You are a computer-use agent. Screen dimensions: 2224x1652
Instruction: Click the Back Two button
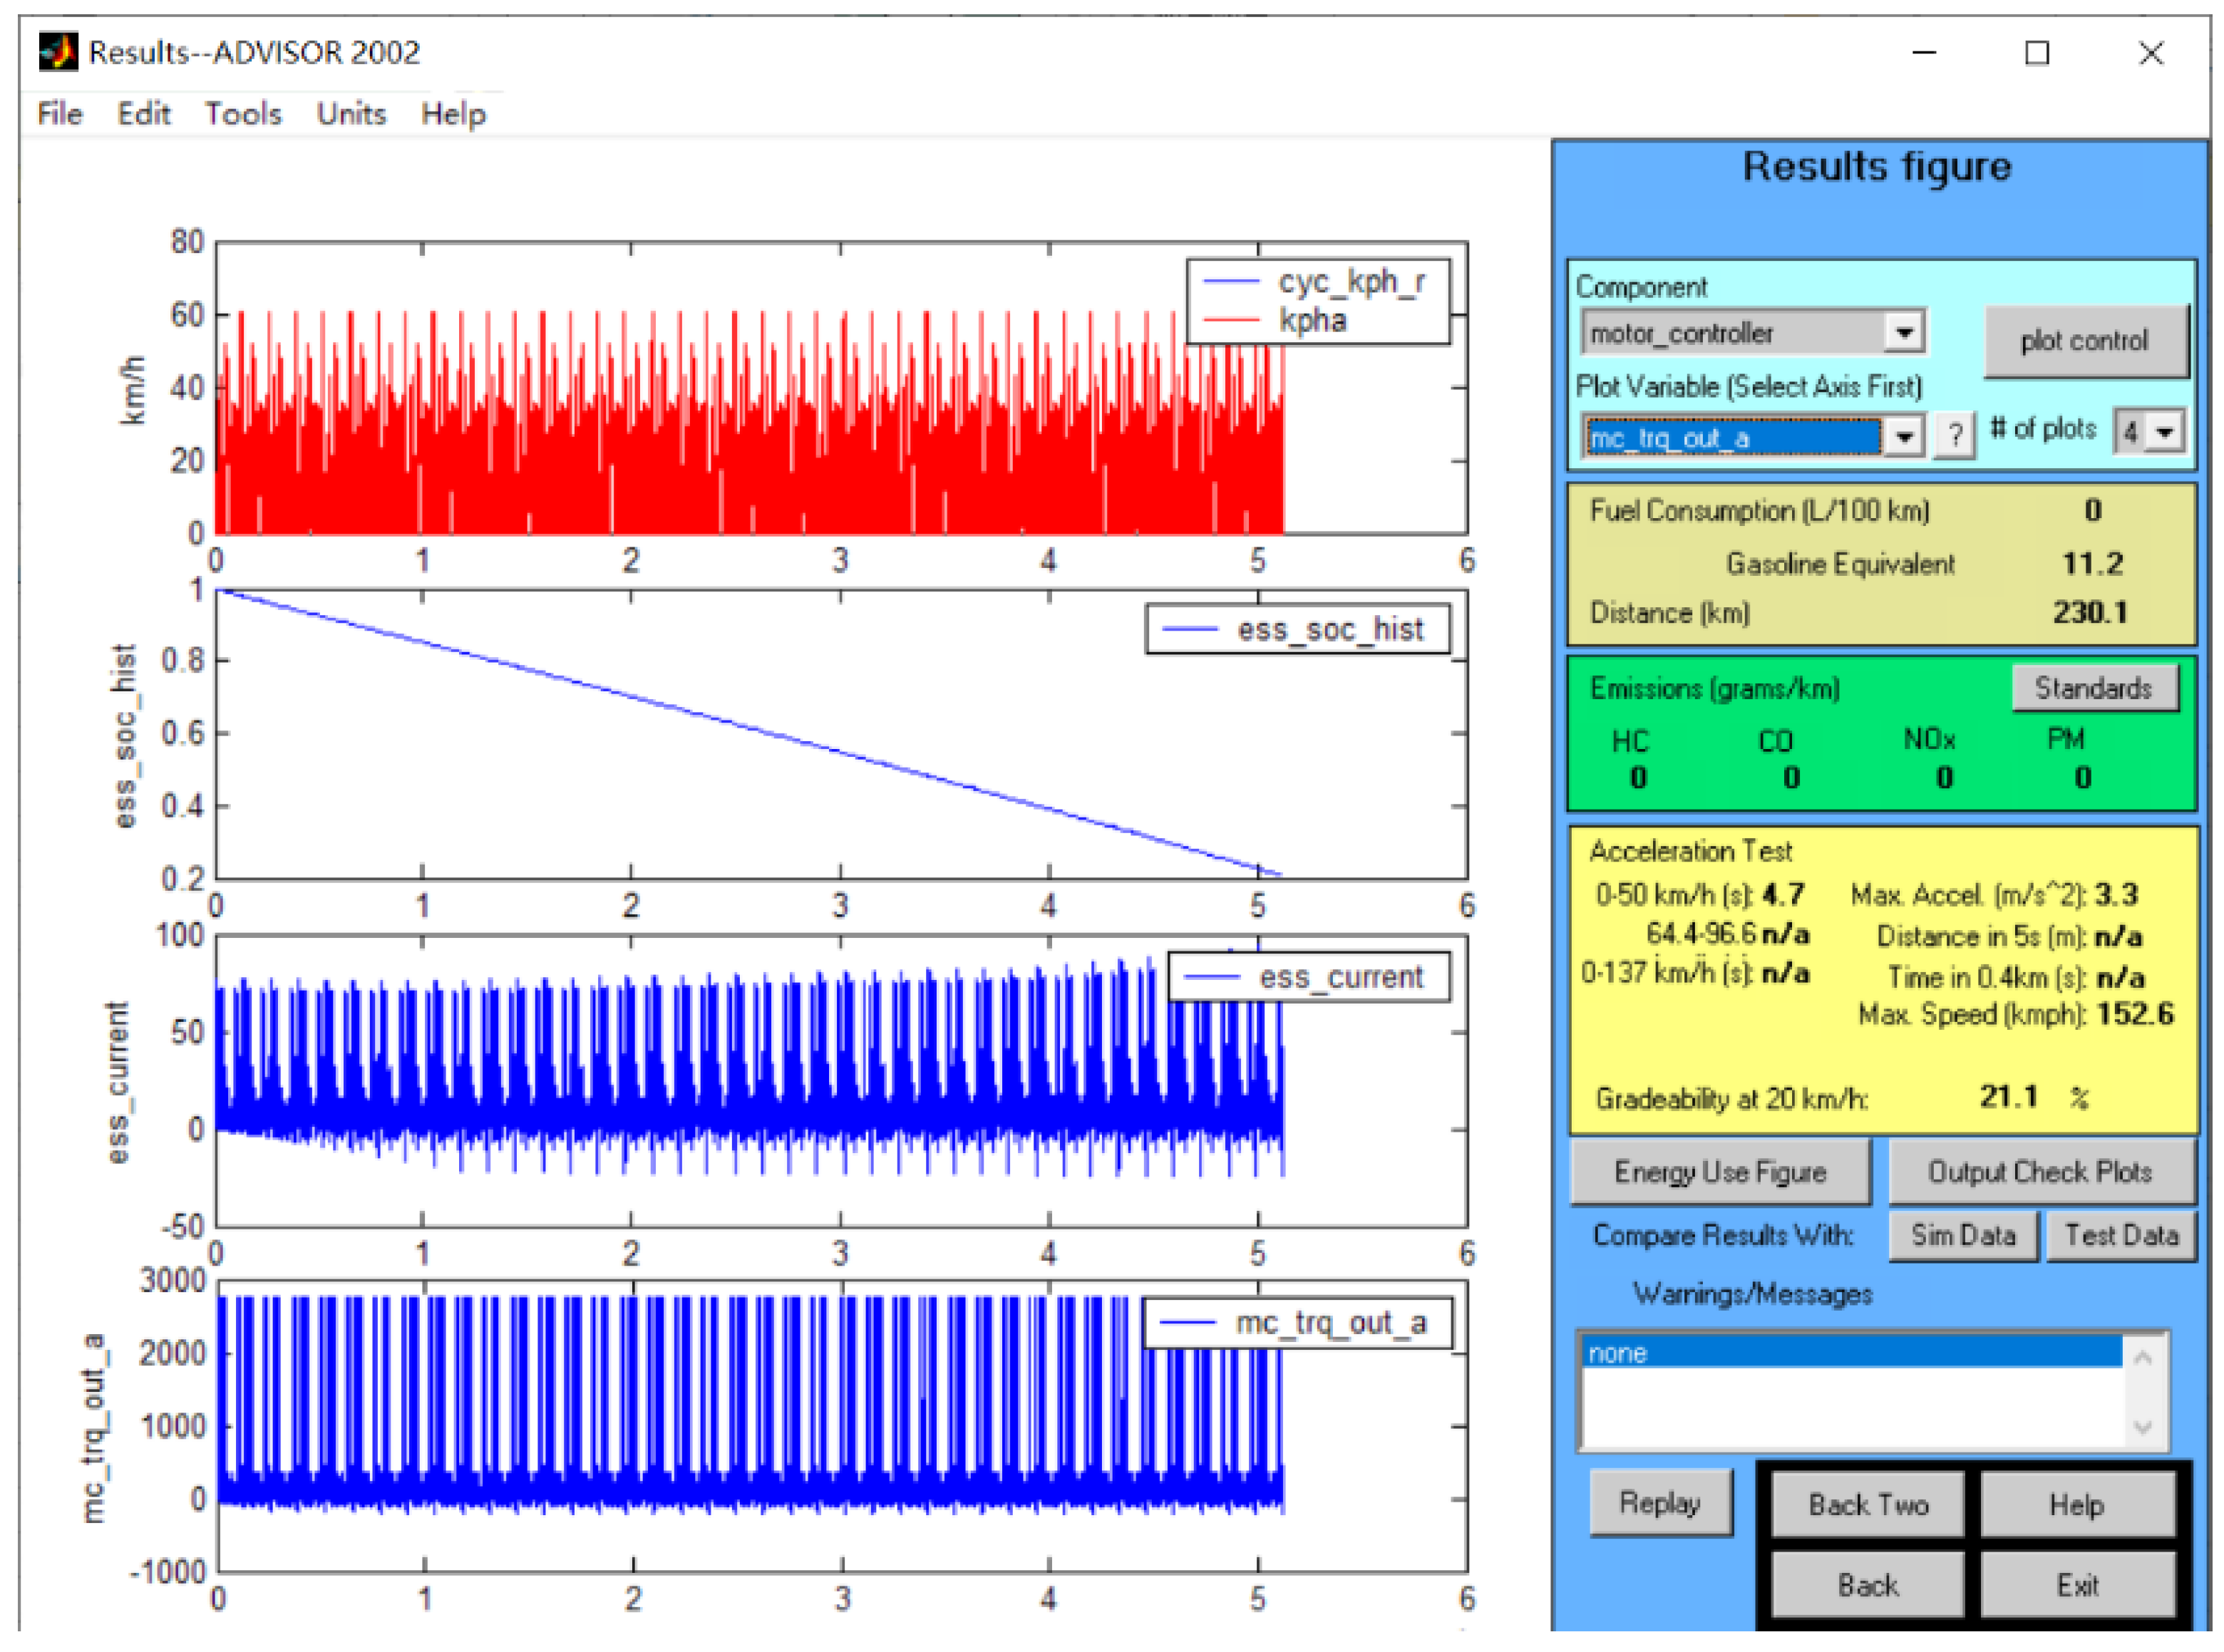pyautogui.click(x=1867, y=1504)
